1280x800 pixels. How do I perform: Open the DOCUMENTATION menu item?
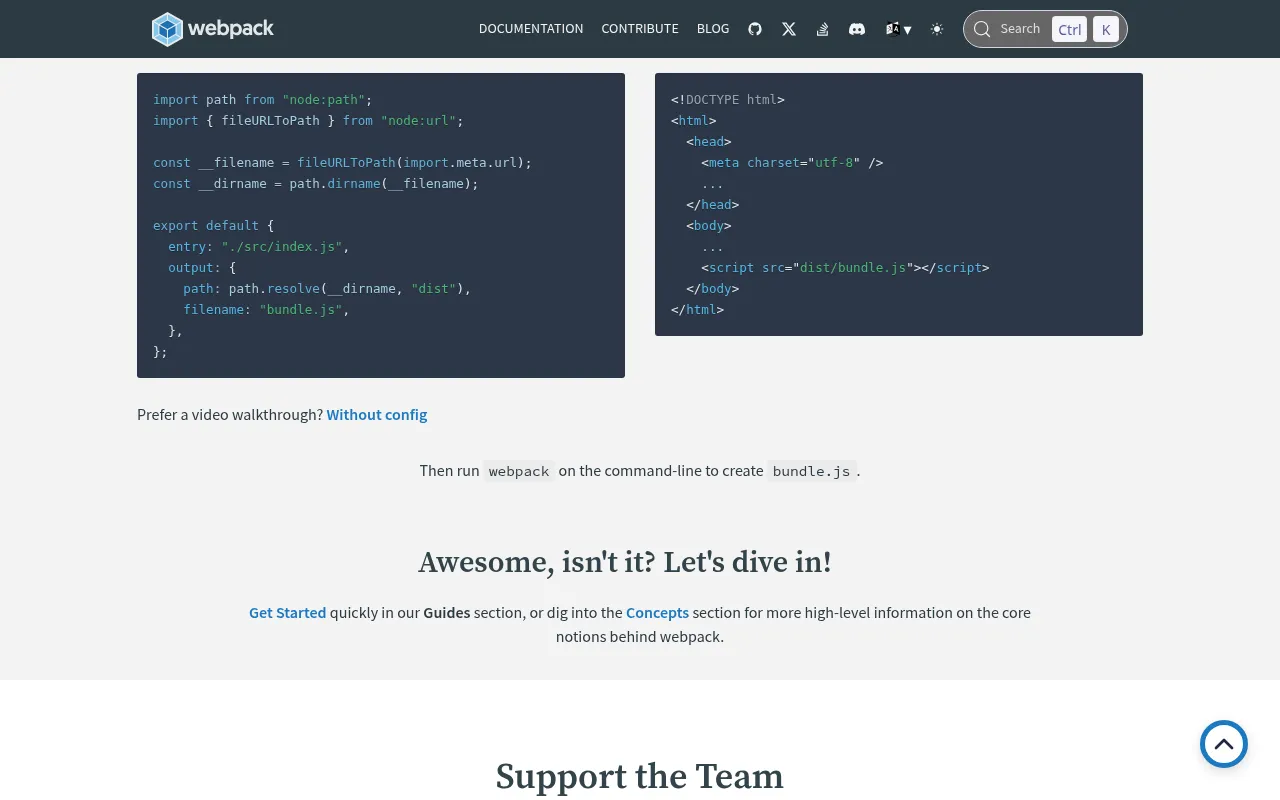531,29
